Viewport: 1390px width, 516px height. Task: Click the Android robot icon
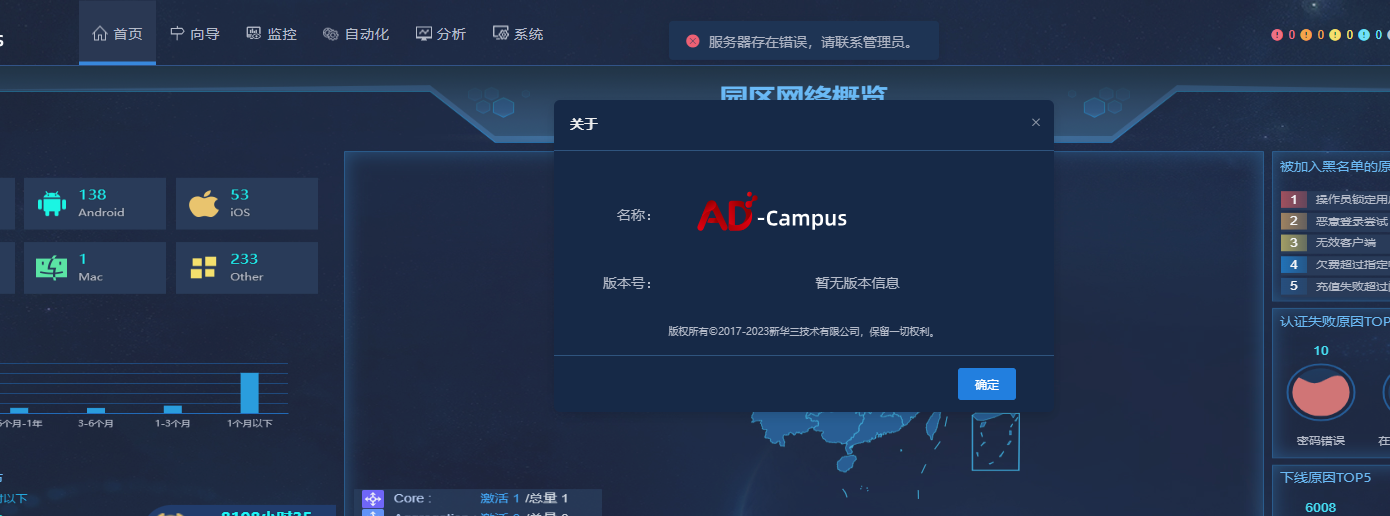coord(52,204)
